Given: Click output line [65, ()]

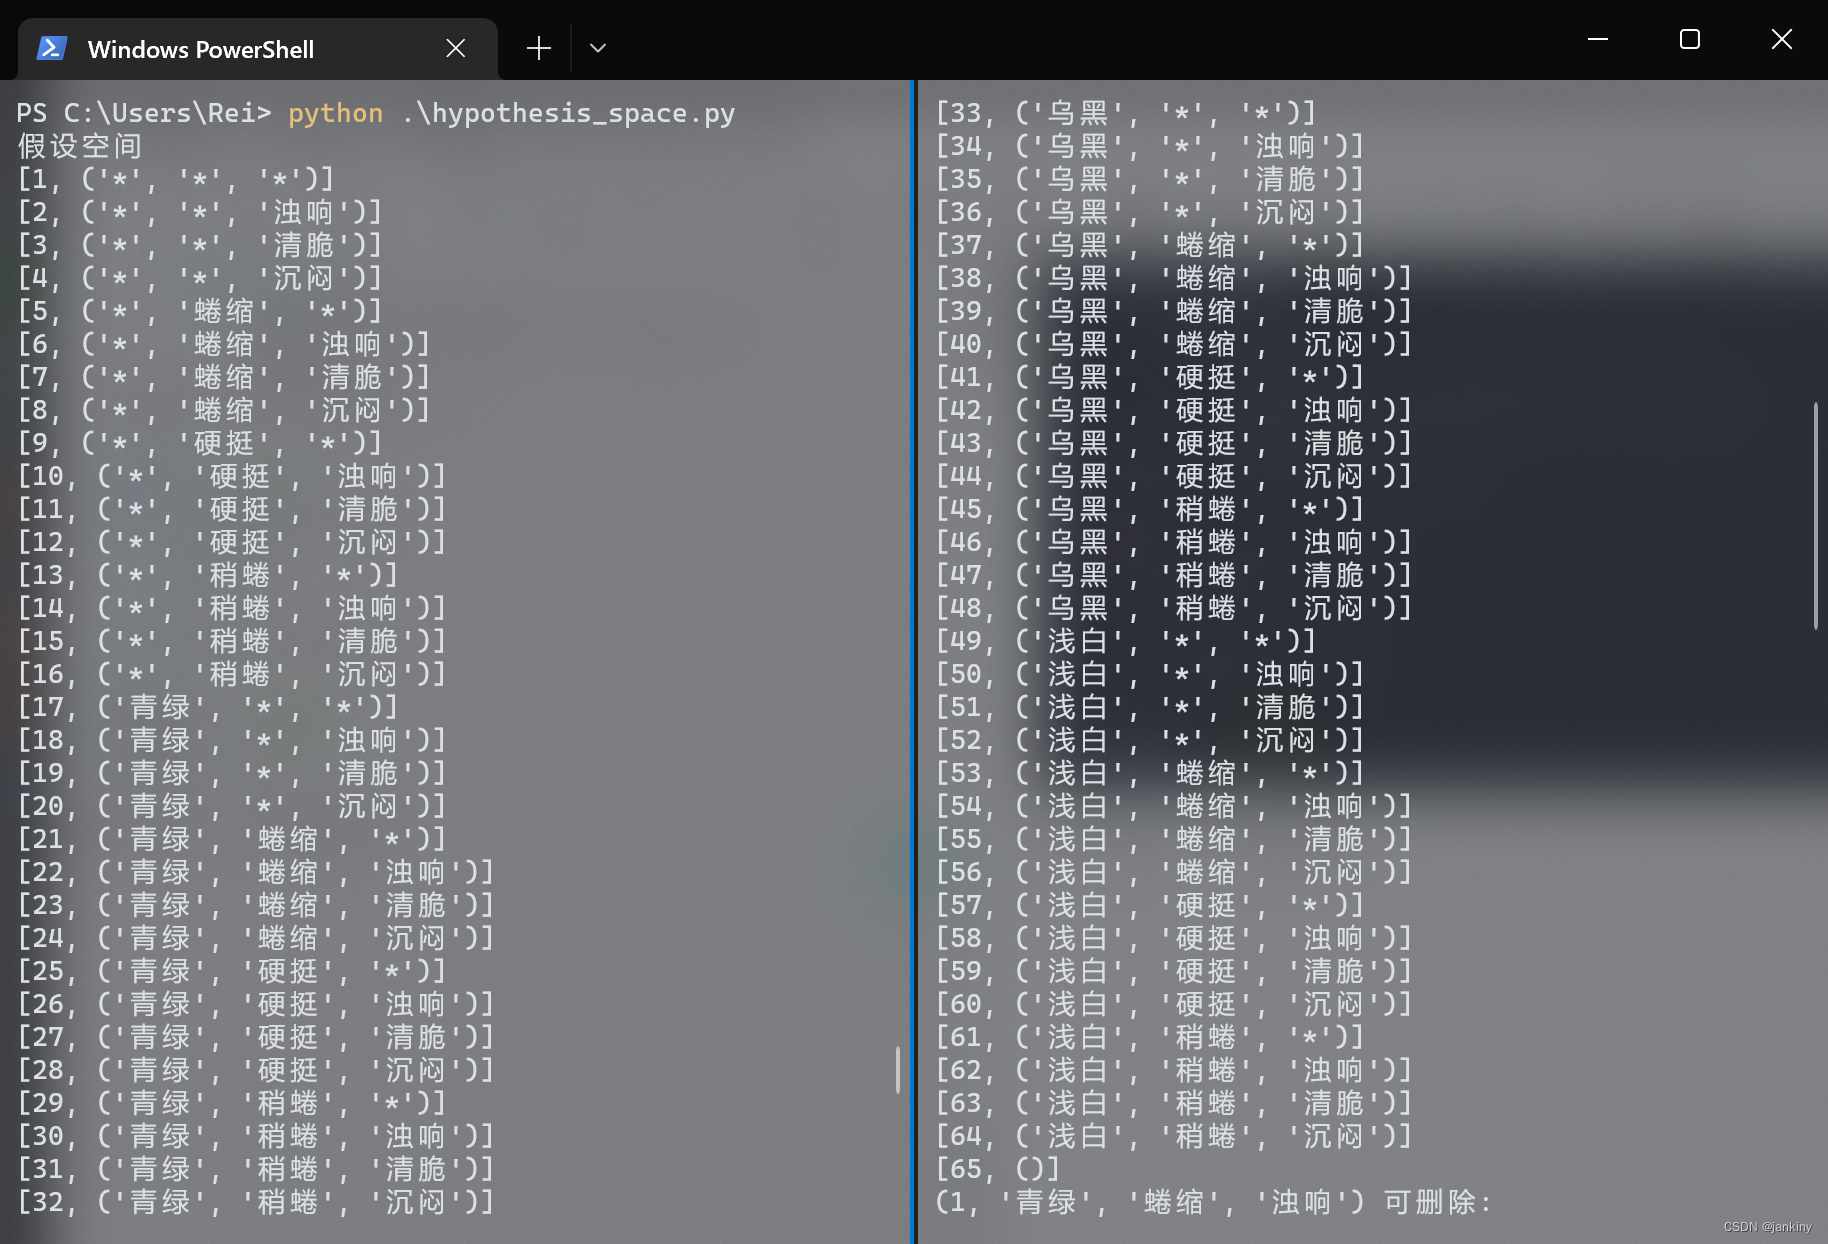Looking at the screenshot, I should pos(998,1169).
